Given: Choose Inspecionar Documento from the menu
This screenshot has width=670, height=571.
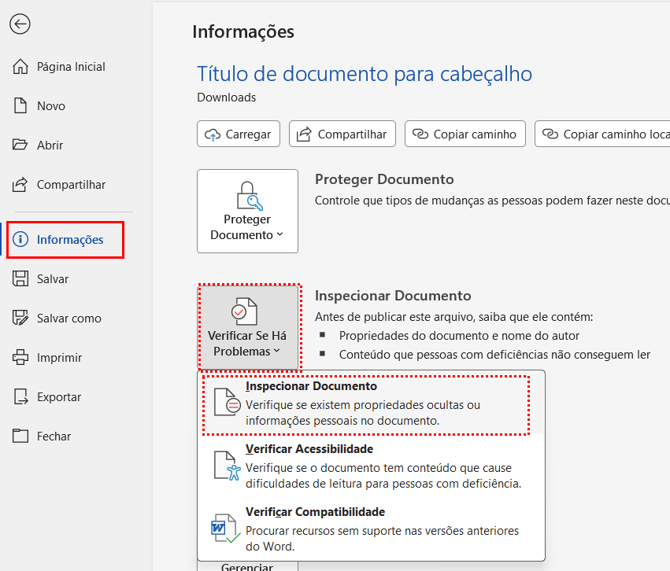Looking at the screenshot, I should tap(366, 404).
